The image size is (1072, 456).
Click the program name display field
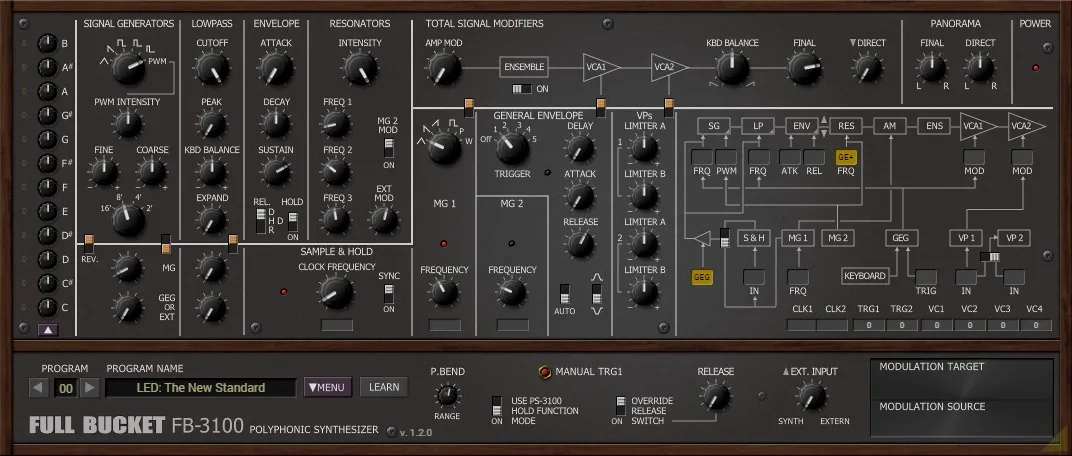[200, 388]
